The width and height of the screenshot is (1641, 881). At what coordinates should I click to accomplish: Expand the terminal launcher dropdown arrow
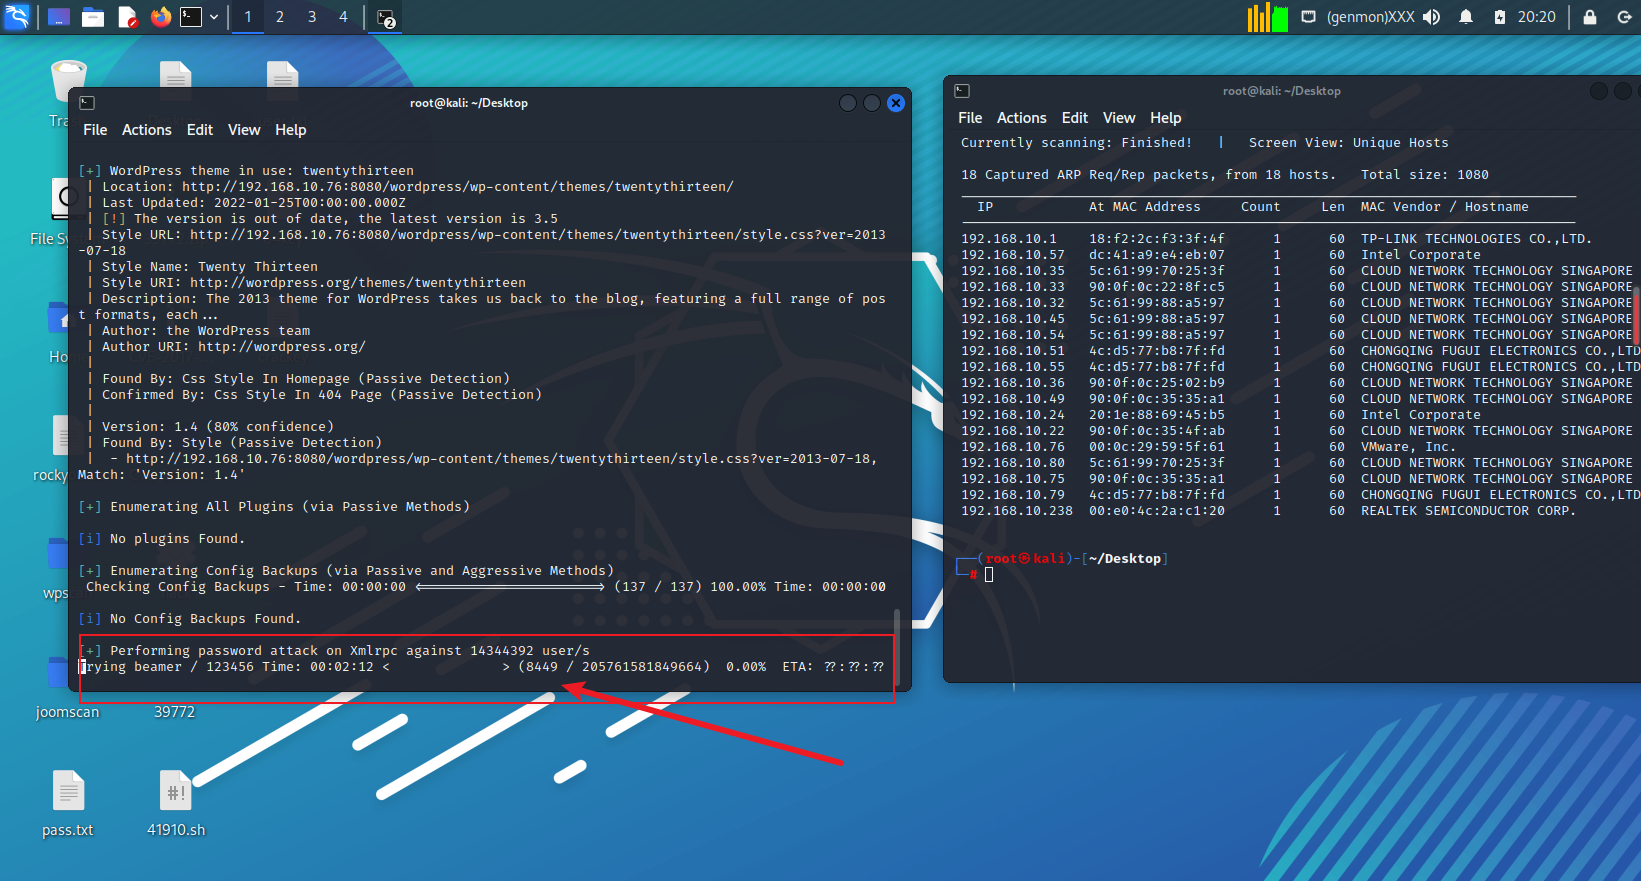(x=214, y=17)
